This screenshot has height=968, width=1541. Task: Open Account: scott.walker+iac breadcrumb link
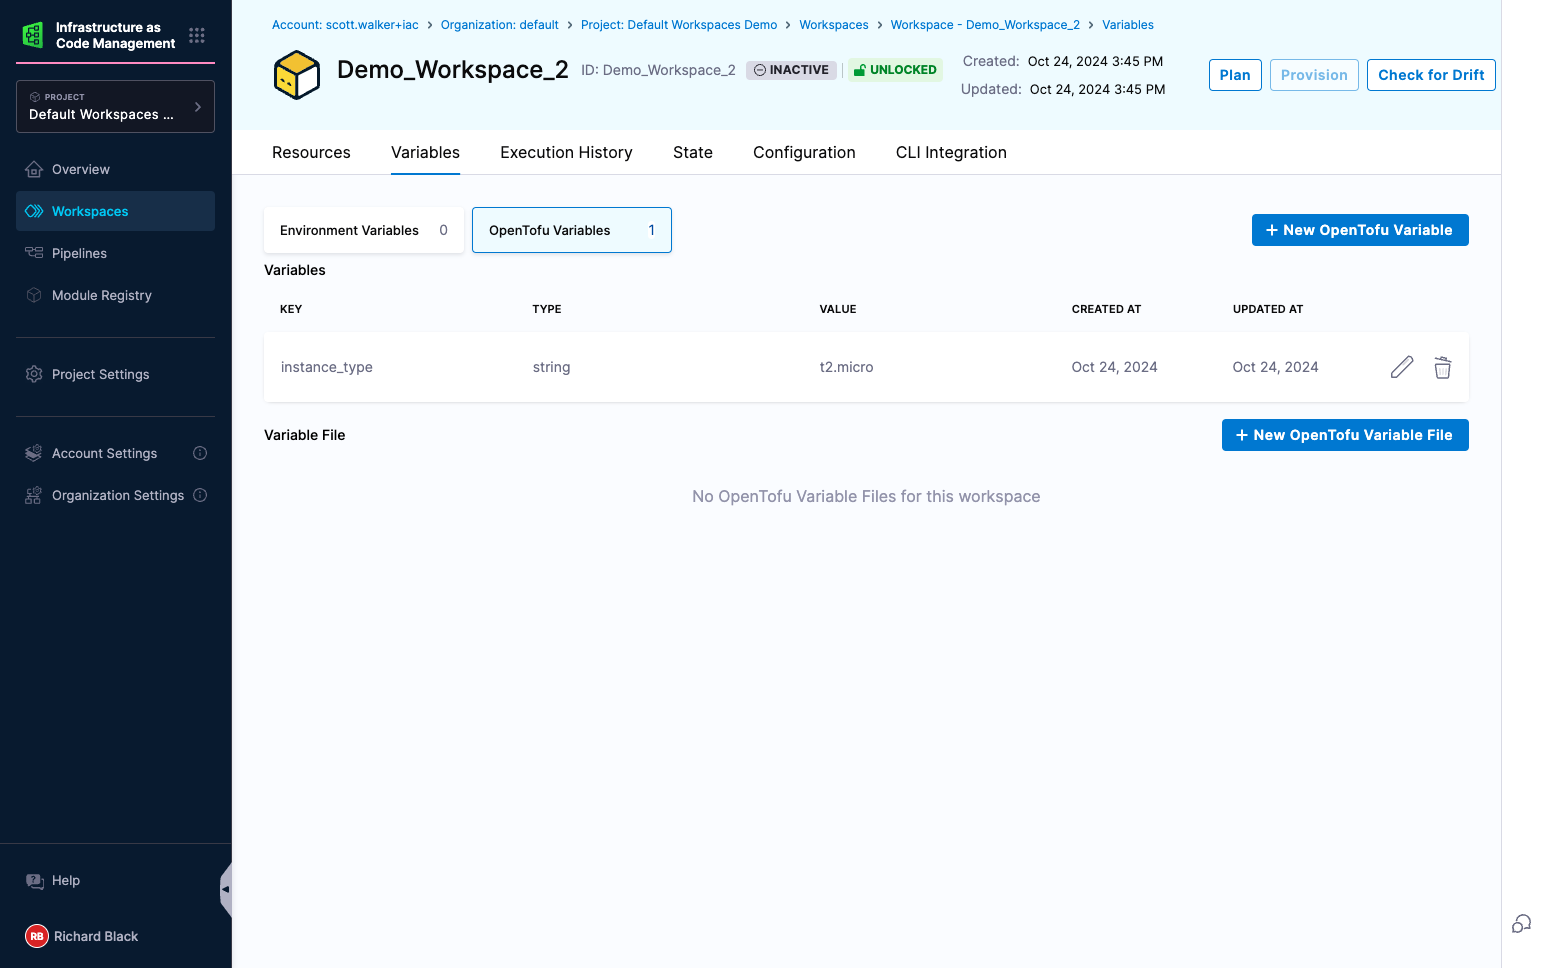(x=345, y=25)
